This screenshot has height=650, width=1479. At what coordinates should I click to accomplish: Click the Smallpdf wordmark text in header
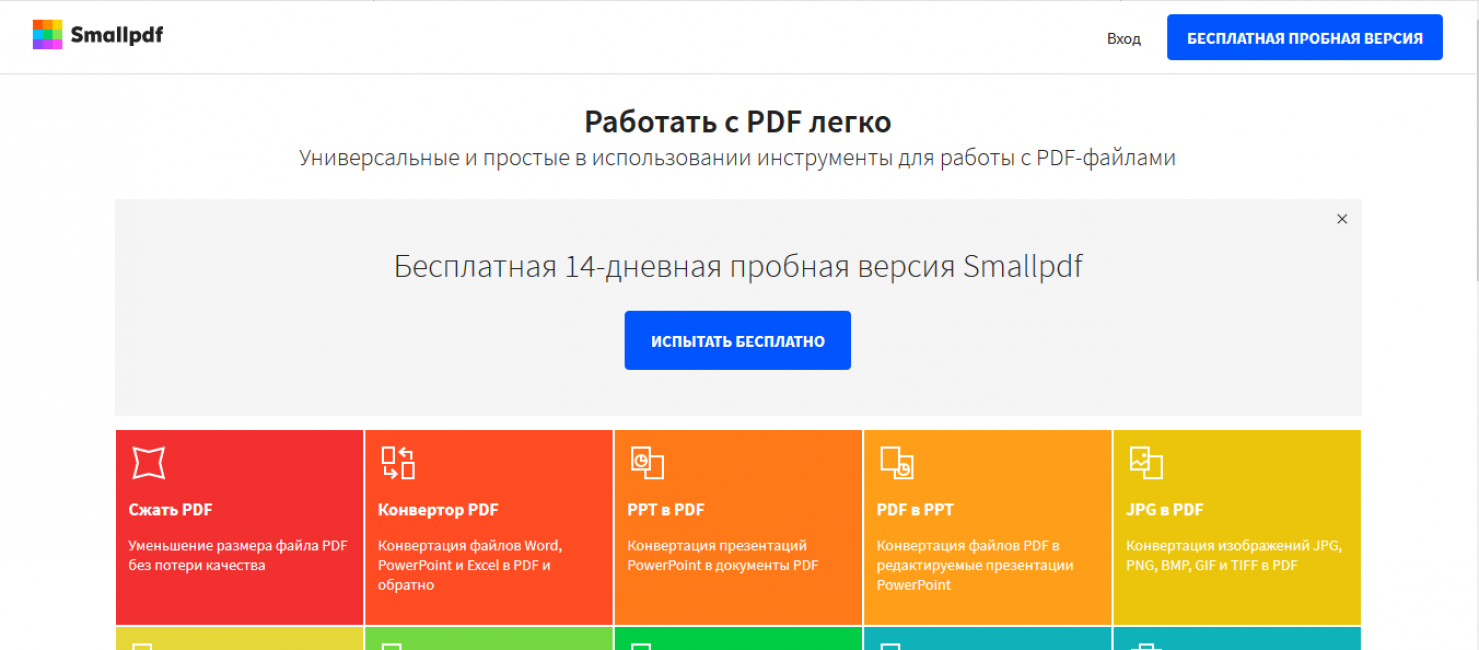[116, 36]
